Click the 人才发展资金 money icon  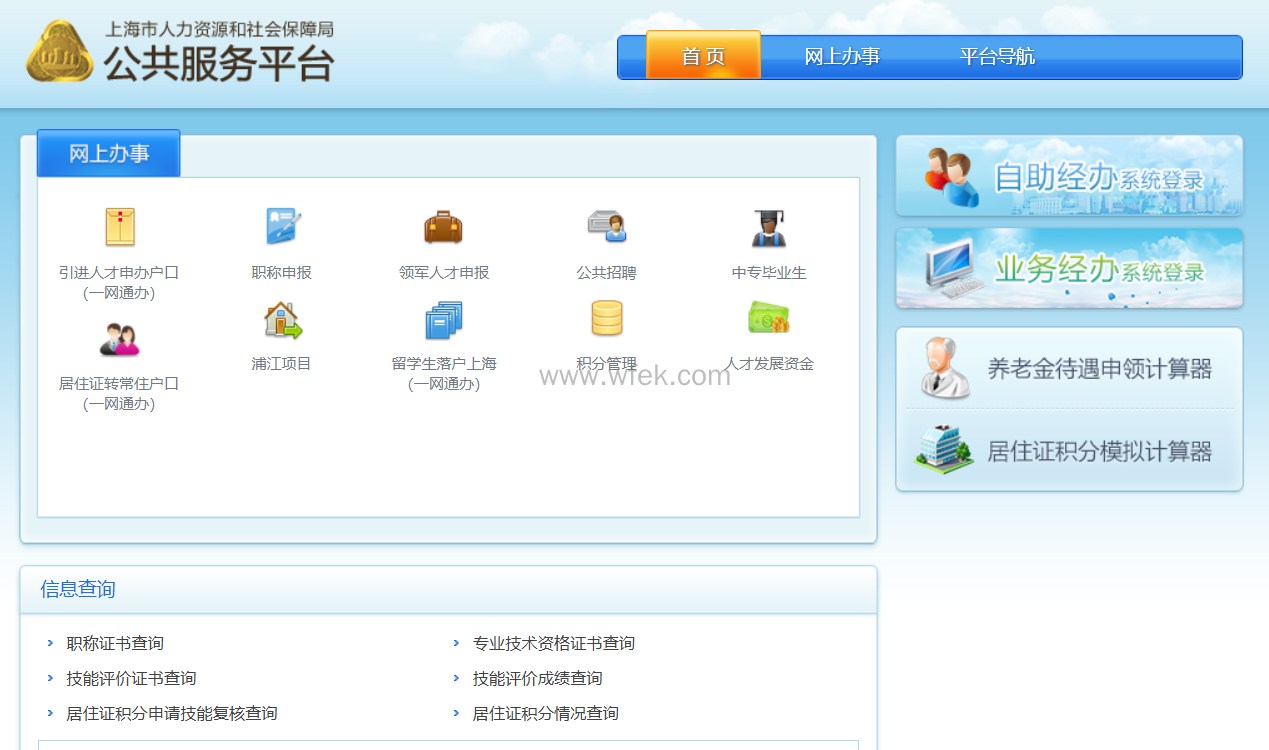tap(768, 319)
